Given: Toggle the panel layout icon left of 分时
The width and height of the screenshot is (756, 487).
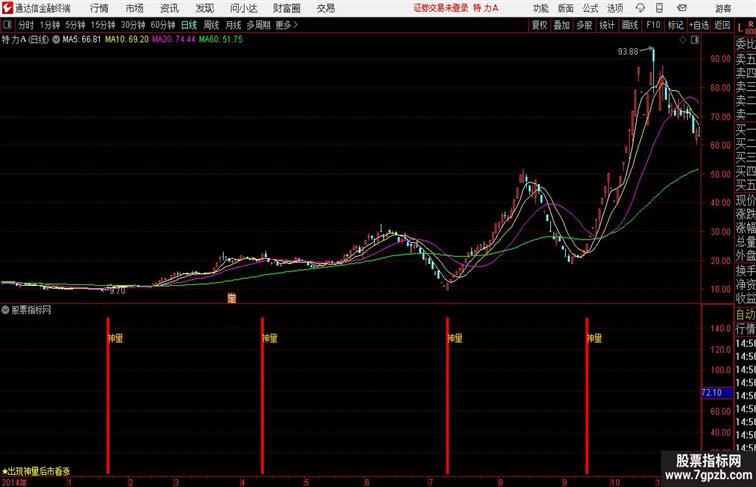Looking at the screenshot, I should point(7,25).
